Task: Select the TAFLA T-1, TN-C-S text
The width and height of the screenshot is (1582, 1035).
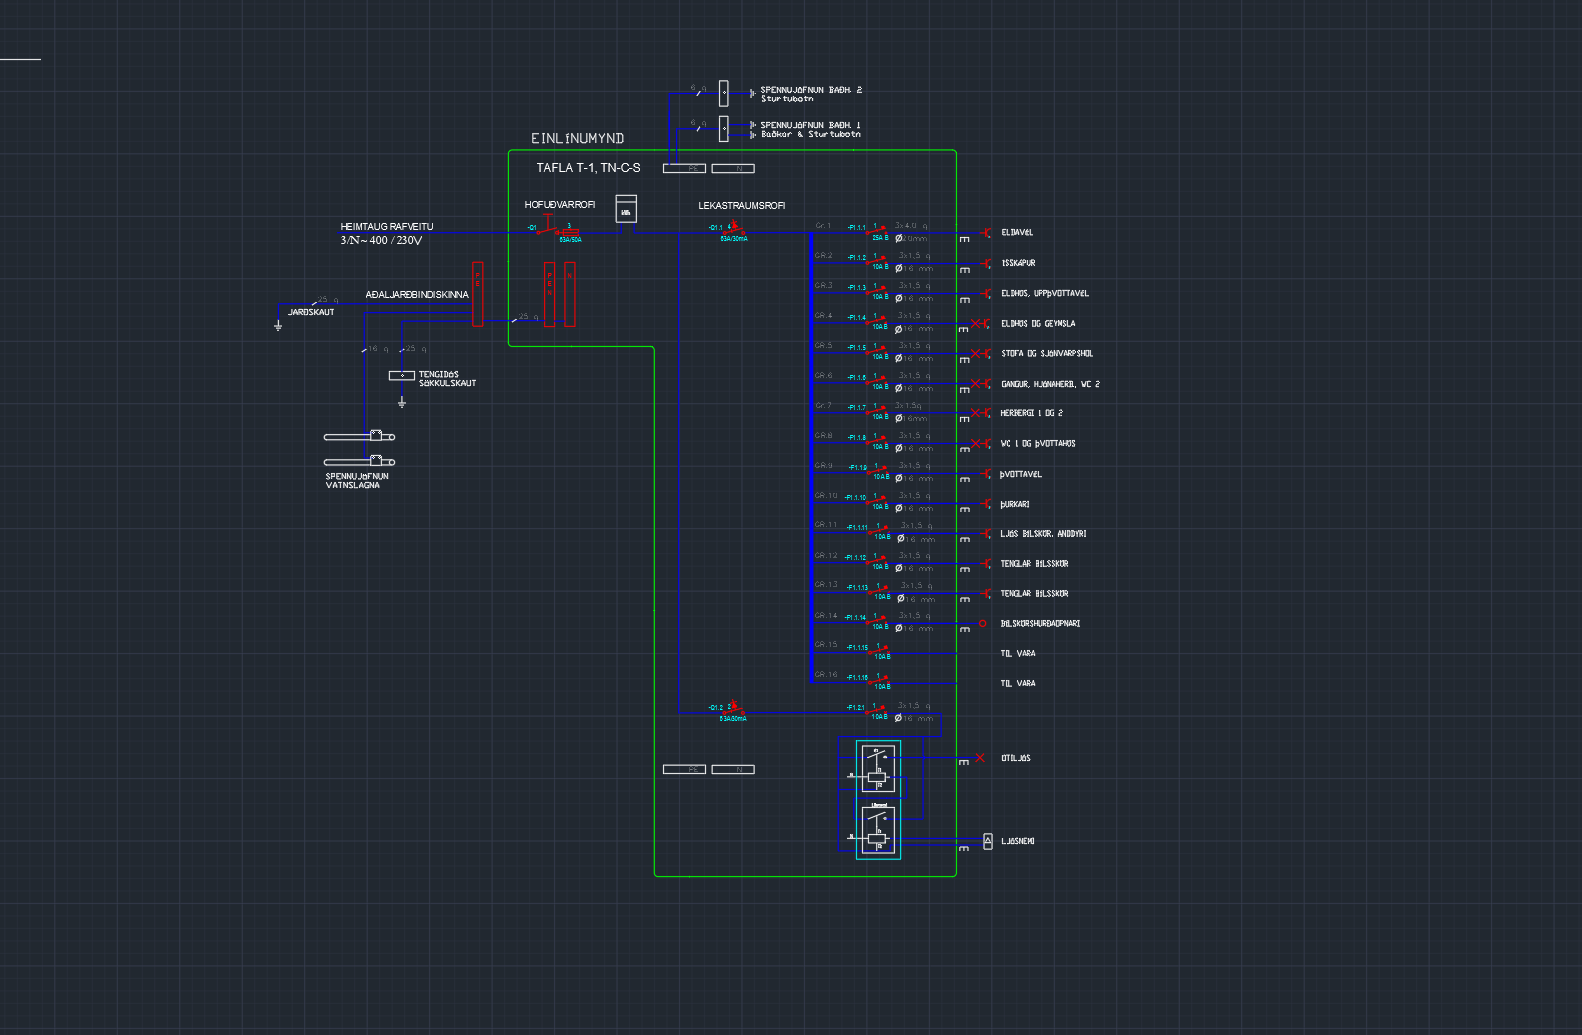Action: pos(588,168)
